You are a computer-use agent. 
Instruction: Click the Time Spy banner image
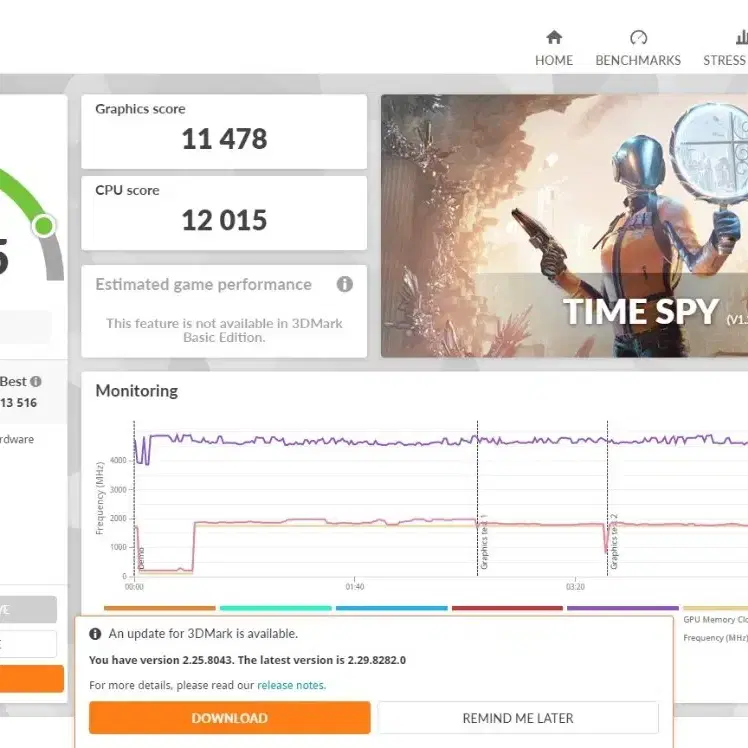(564, 226)
